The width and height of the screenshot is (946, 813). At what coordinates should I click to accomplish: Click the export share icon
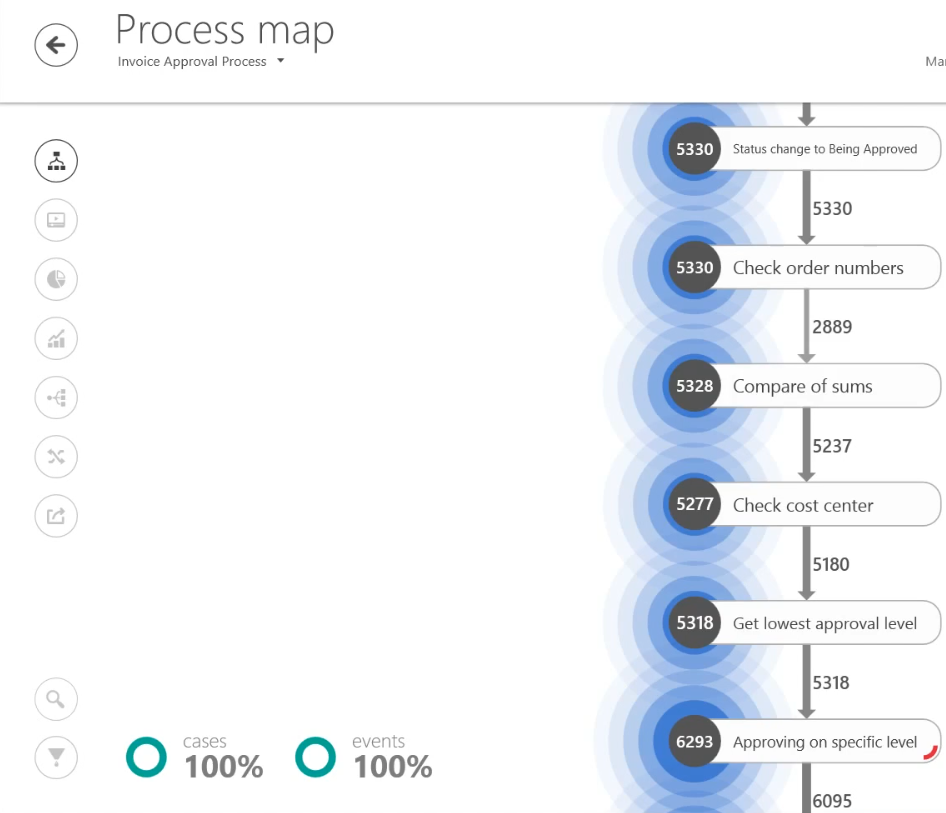[56, 516]
